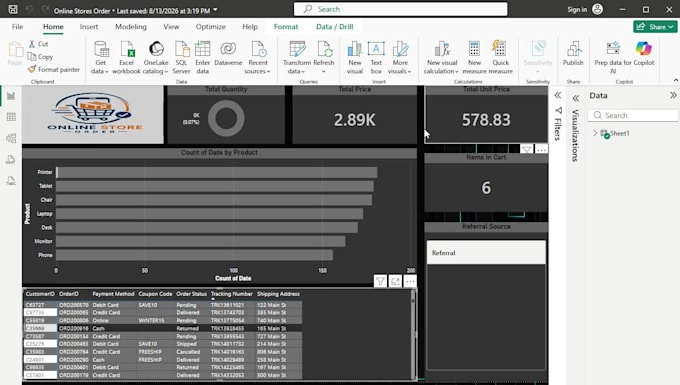Click Copy in the Clipboard group
The width and height of the screenshot is (680, 385).
[x=40, y=56]
